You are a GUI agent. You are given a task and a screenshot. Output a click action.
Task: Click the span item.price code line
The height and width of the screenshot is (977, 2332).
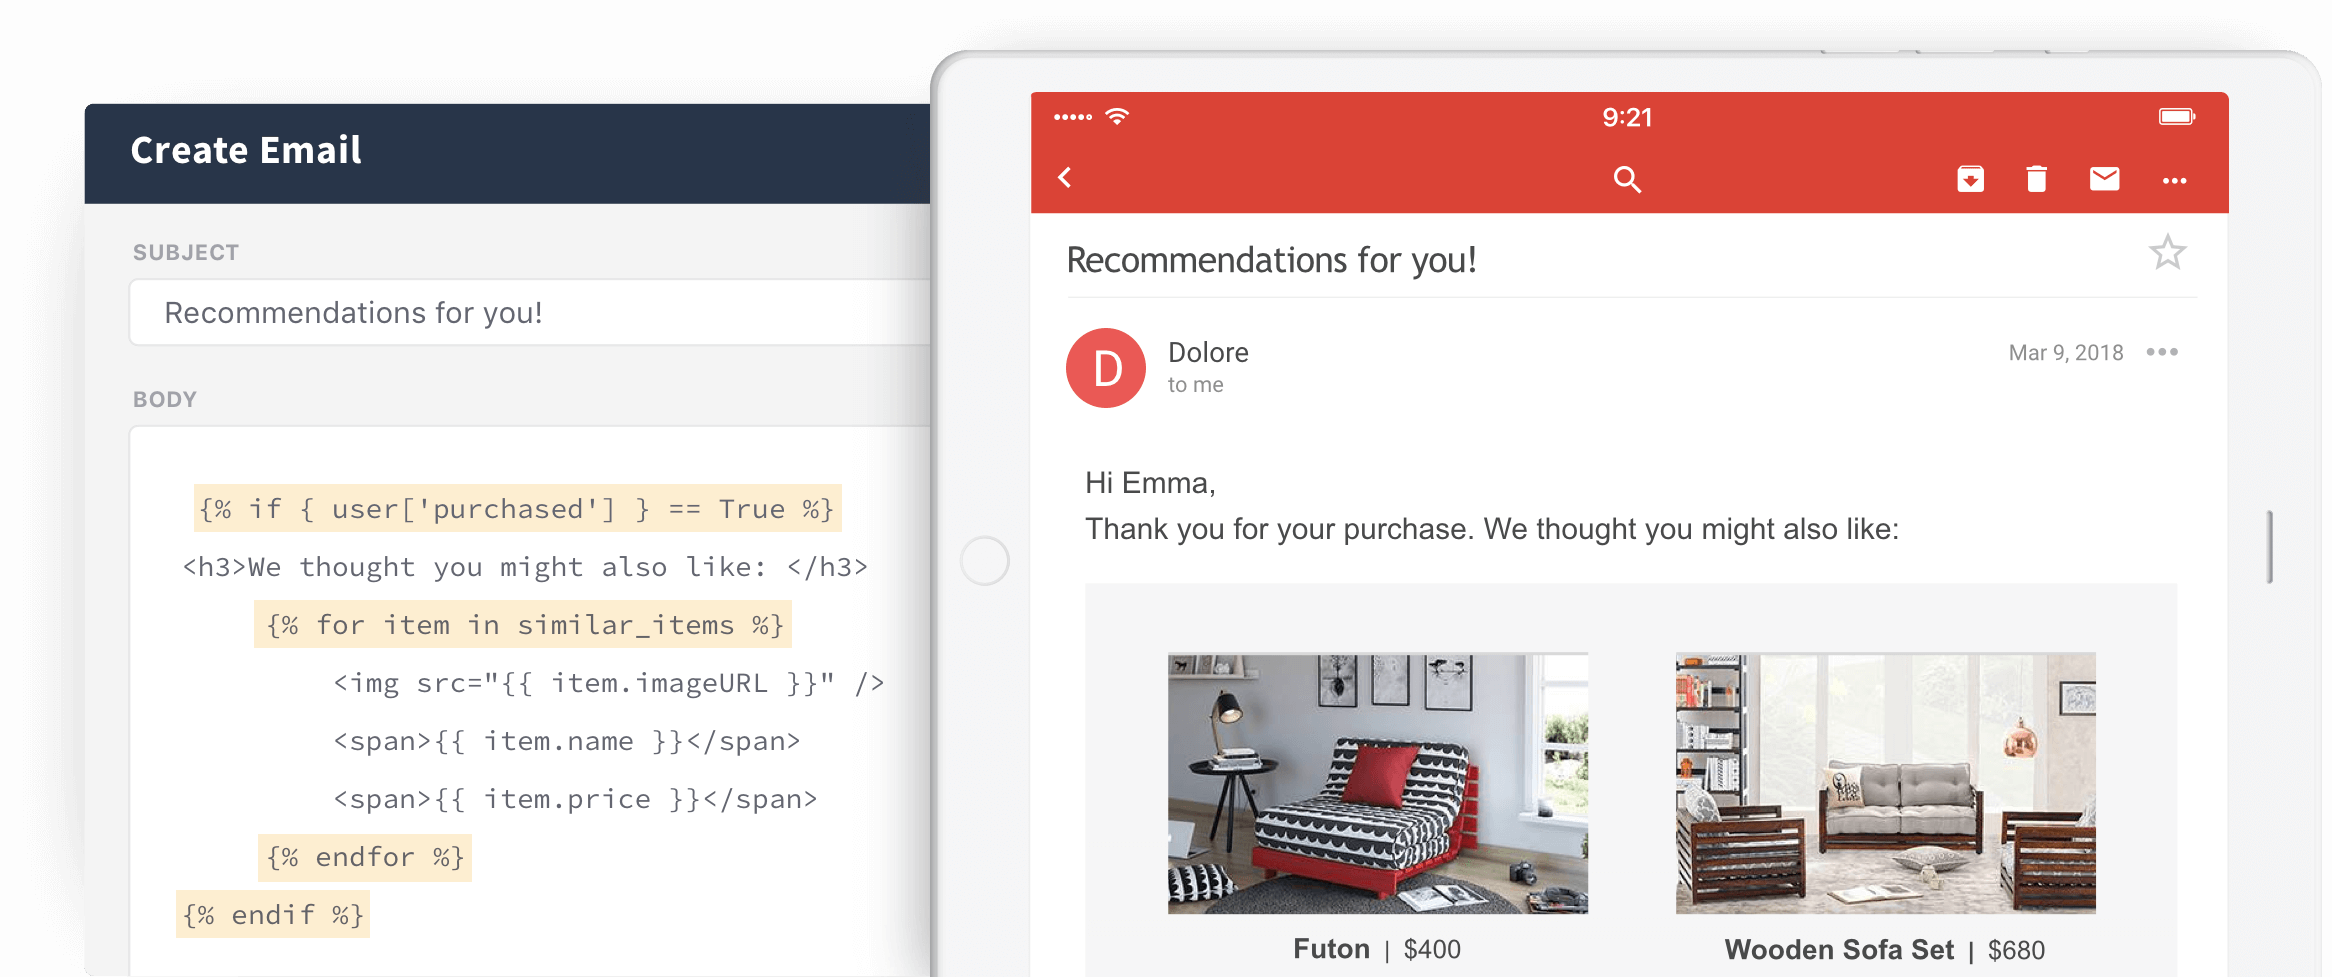pos(575,799)
